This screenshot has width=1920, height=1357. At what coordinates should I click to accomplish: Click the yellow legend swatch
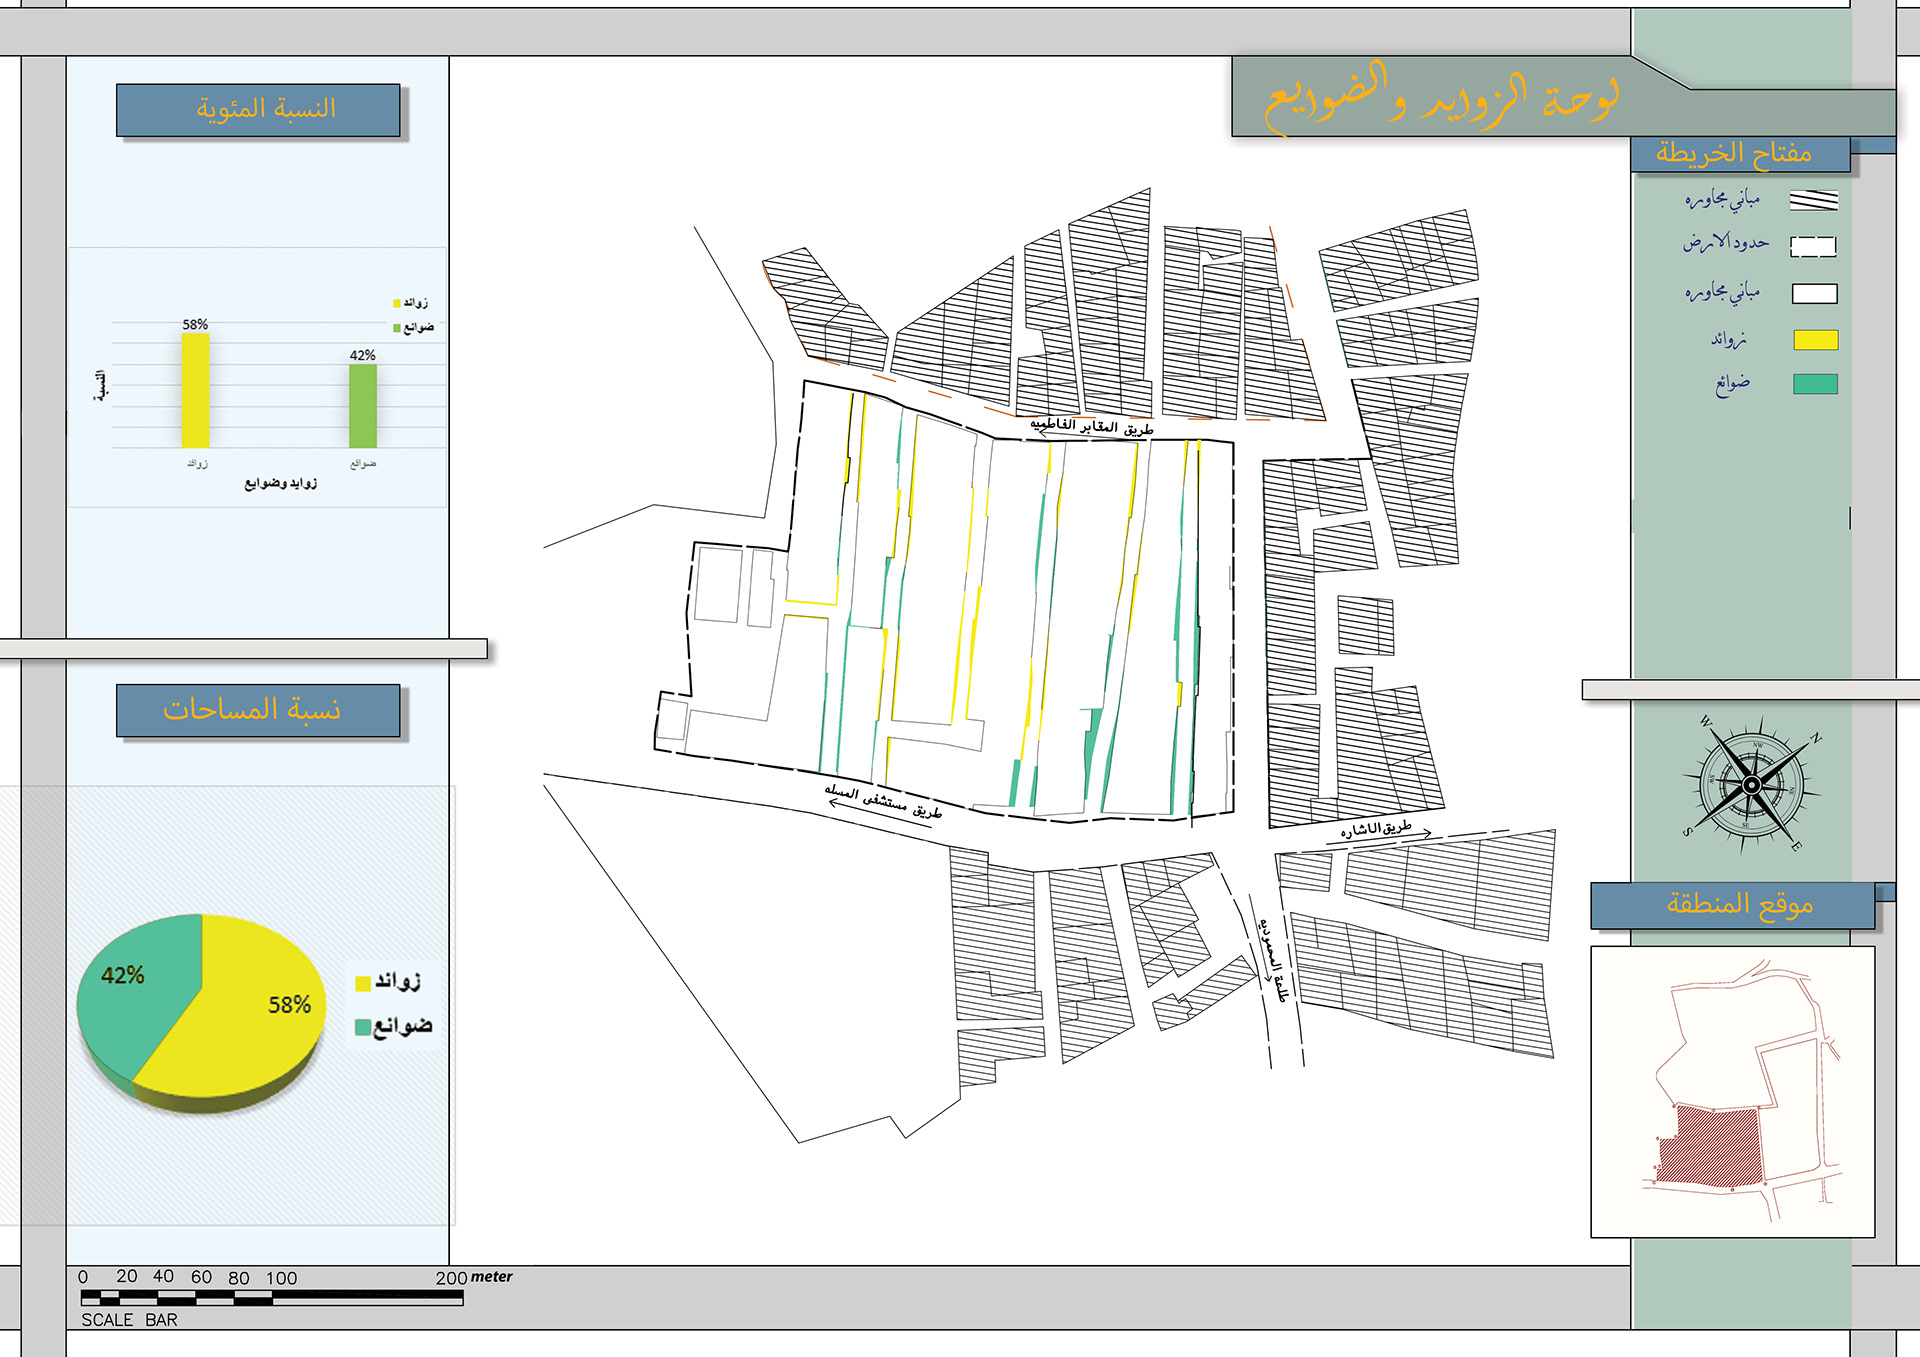(x=1815, y=340)
